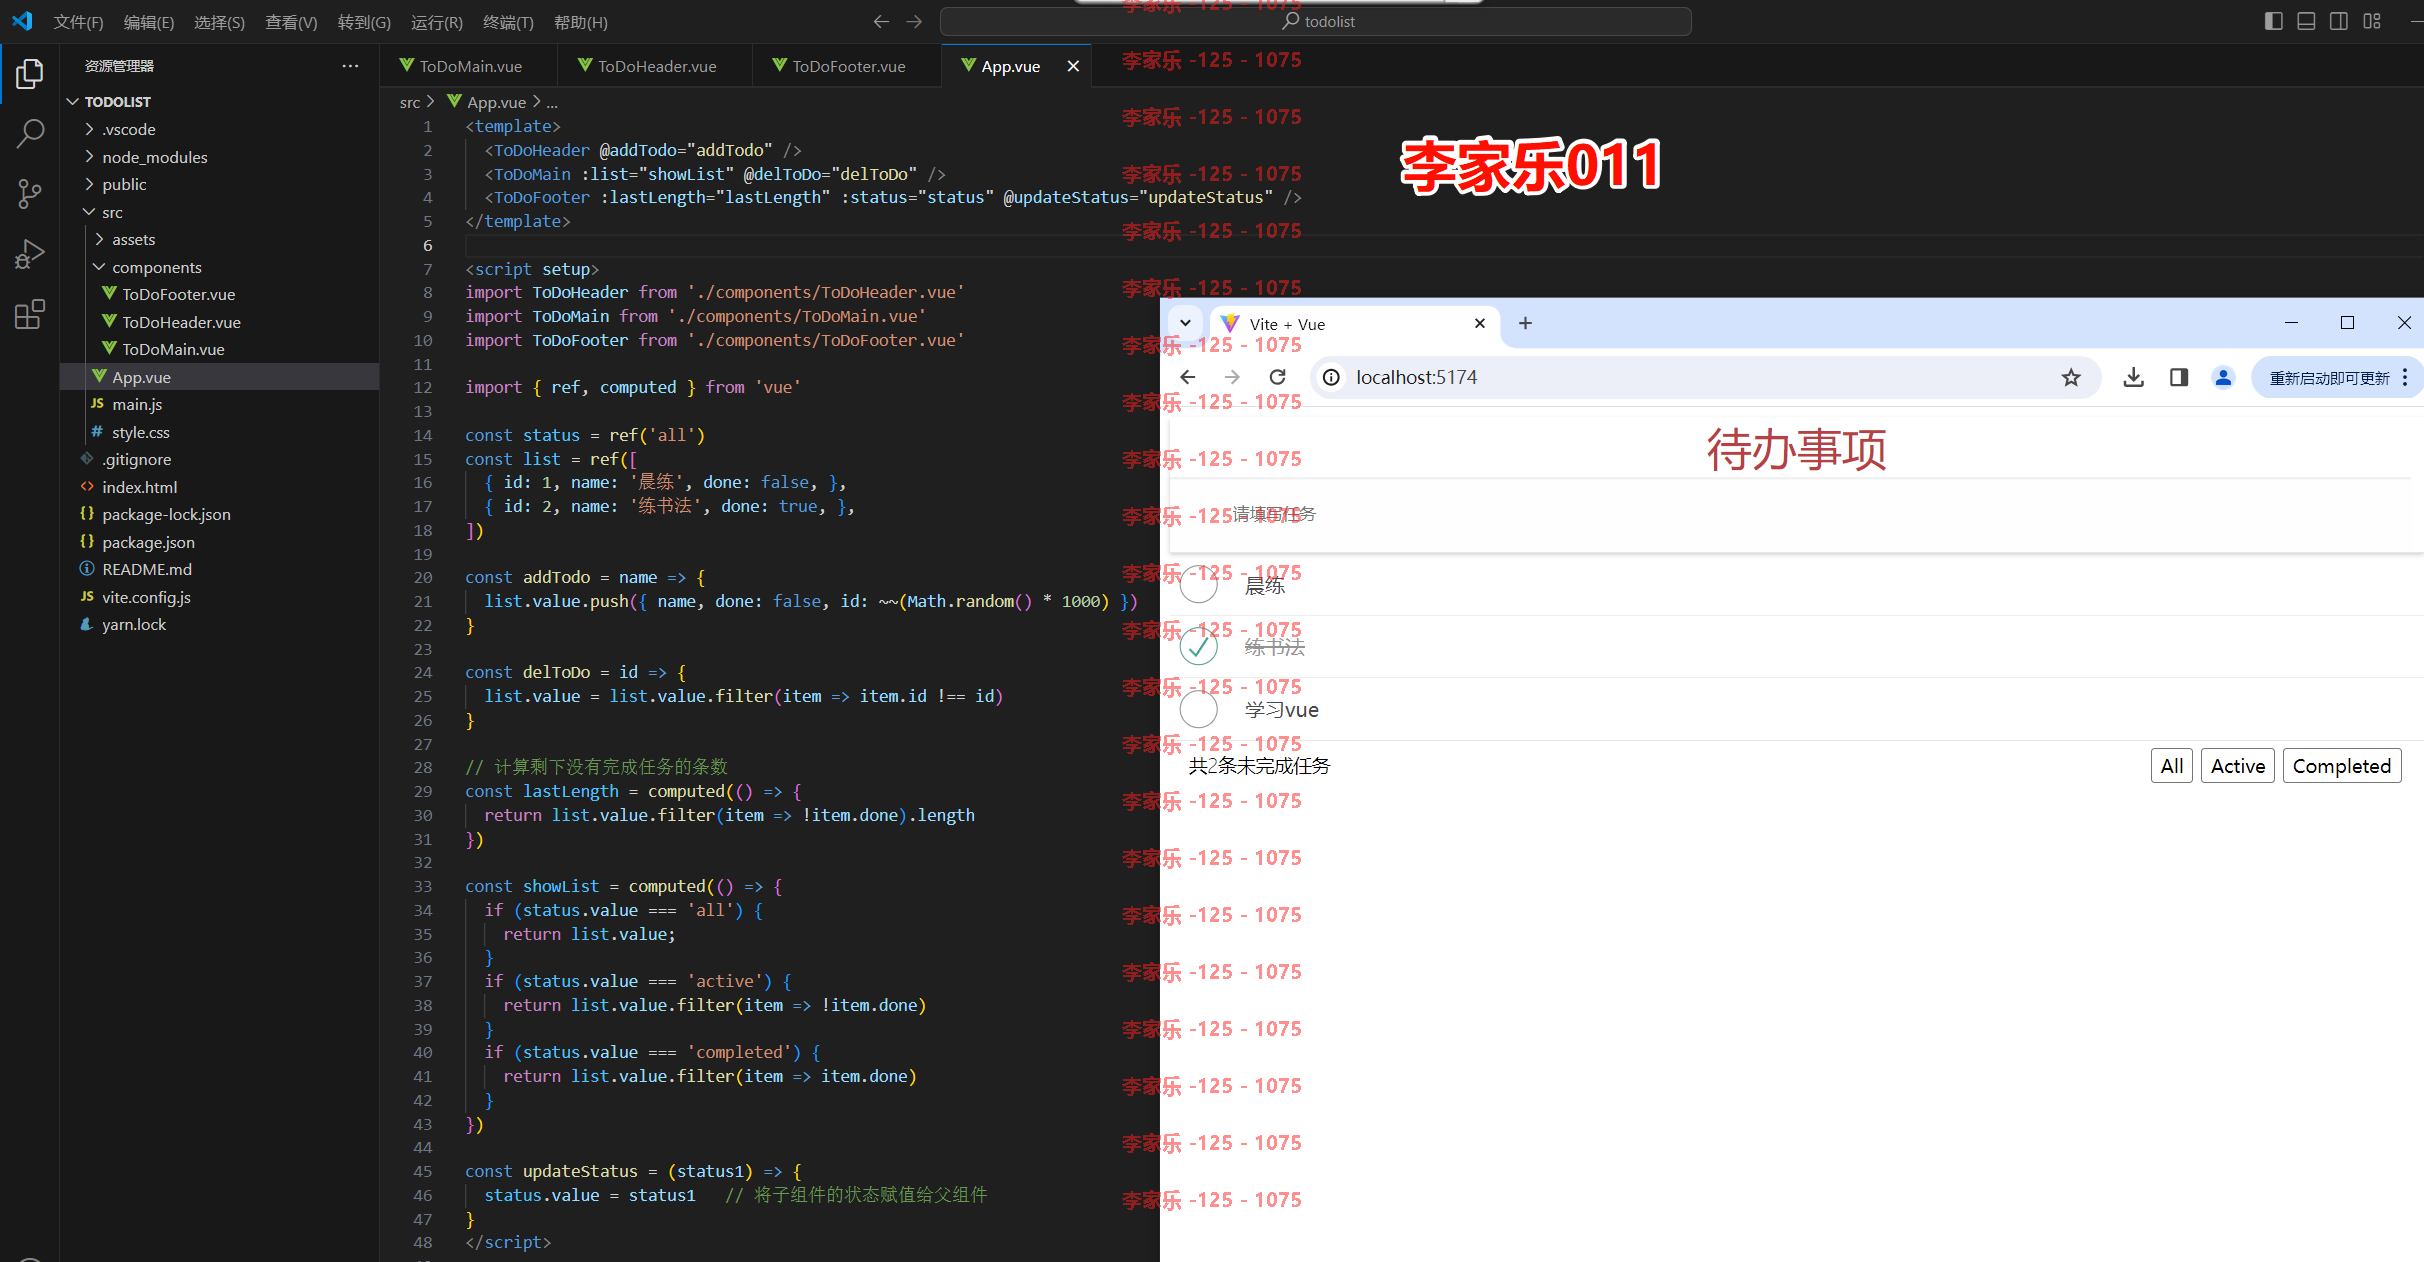Focus the new task input field
This screenshot has width=2424, height=1262.
pyautogui.click(x=1796, y=515)
